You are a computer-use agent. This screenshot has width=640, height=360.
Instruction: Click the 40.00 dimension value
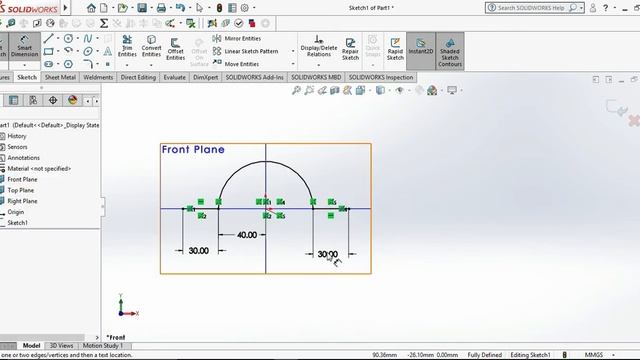point(247,235)
